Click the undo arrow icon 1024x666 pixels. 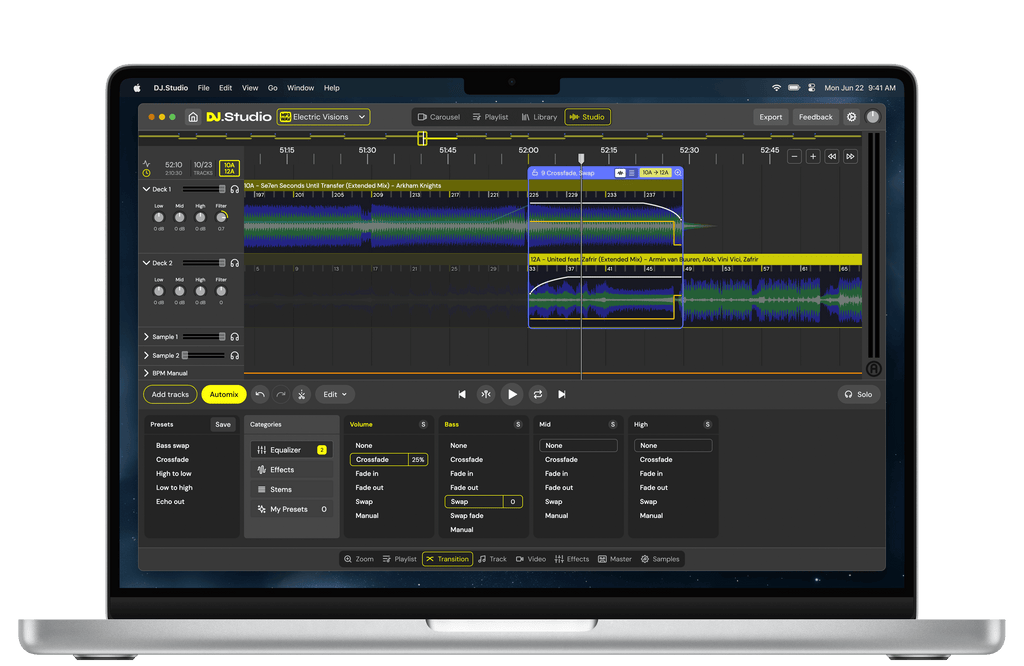coord(260,394)
